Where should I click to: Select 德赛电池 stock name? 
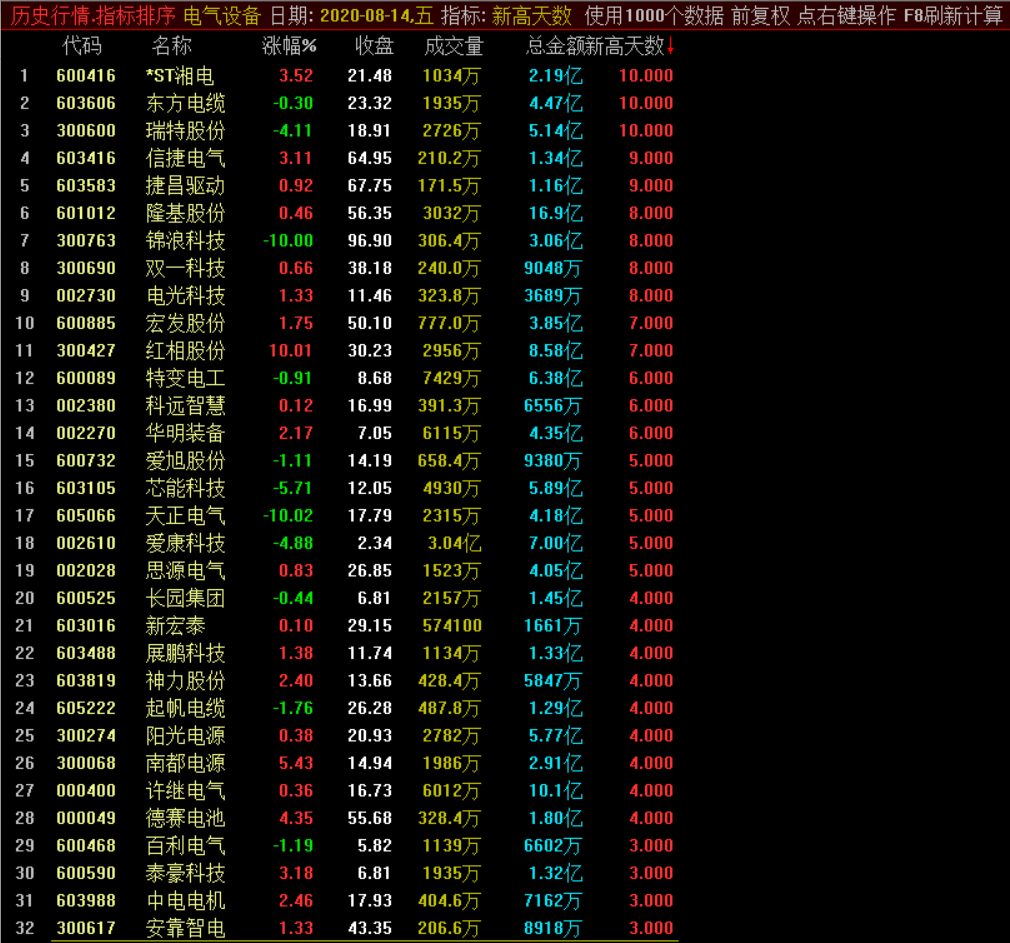[x=186, y=819]
